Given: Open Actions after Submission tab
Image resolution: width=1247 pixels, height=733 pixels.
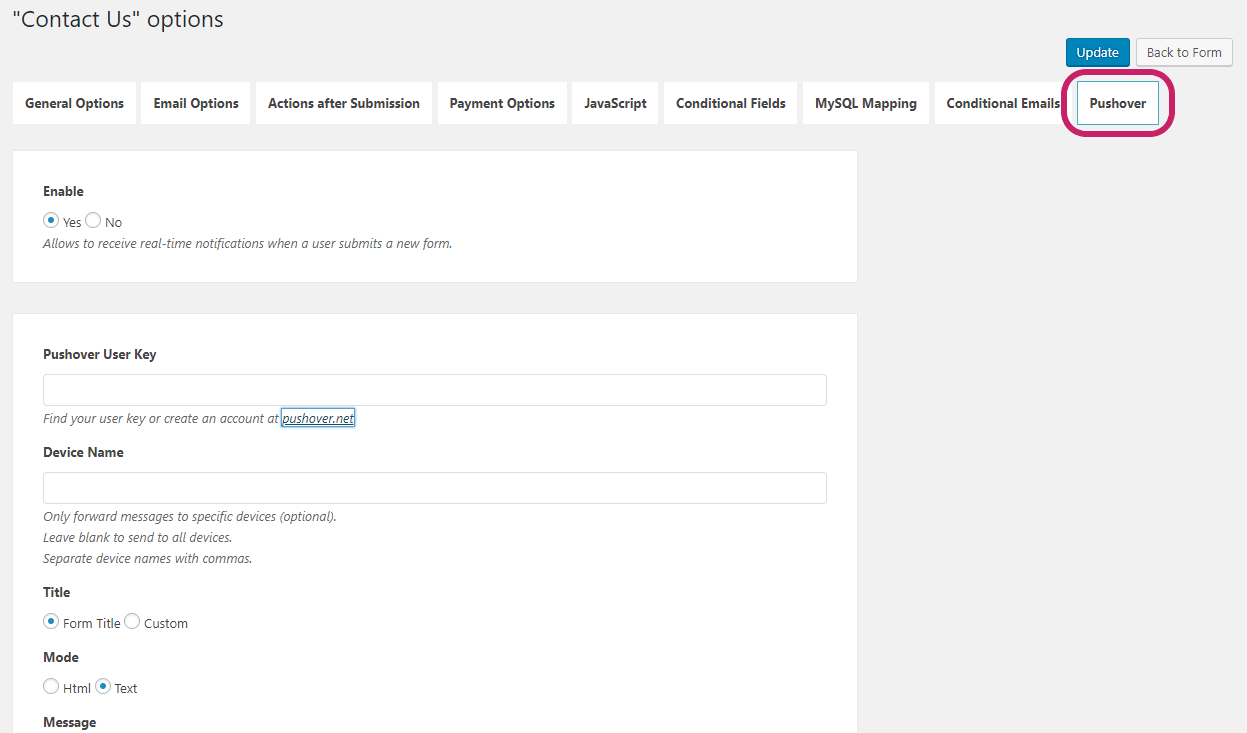Looking at the screenshot, I should [344, 103].
